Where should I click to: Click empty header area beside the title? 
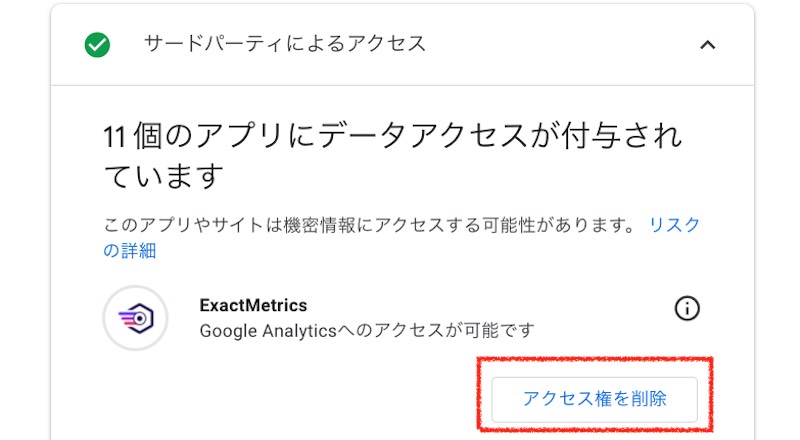(x=561, y=45)
